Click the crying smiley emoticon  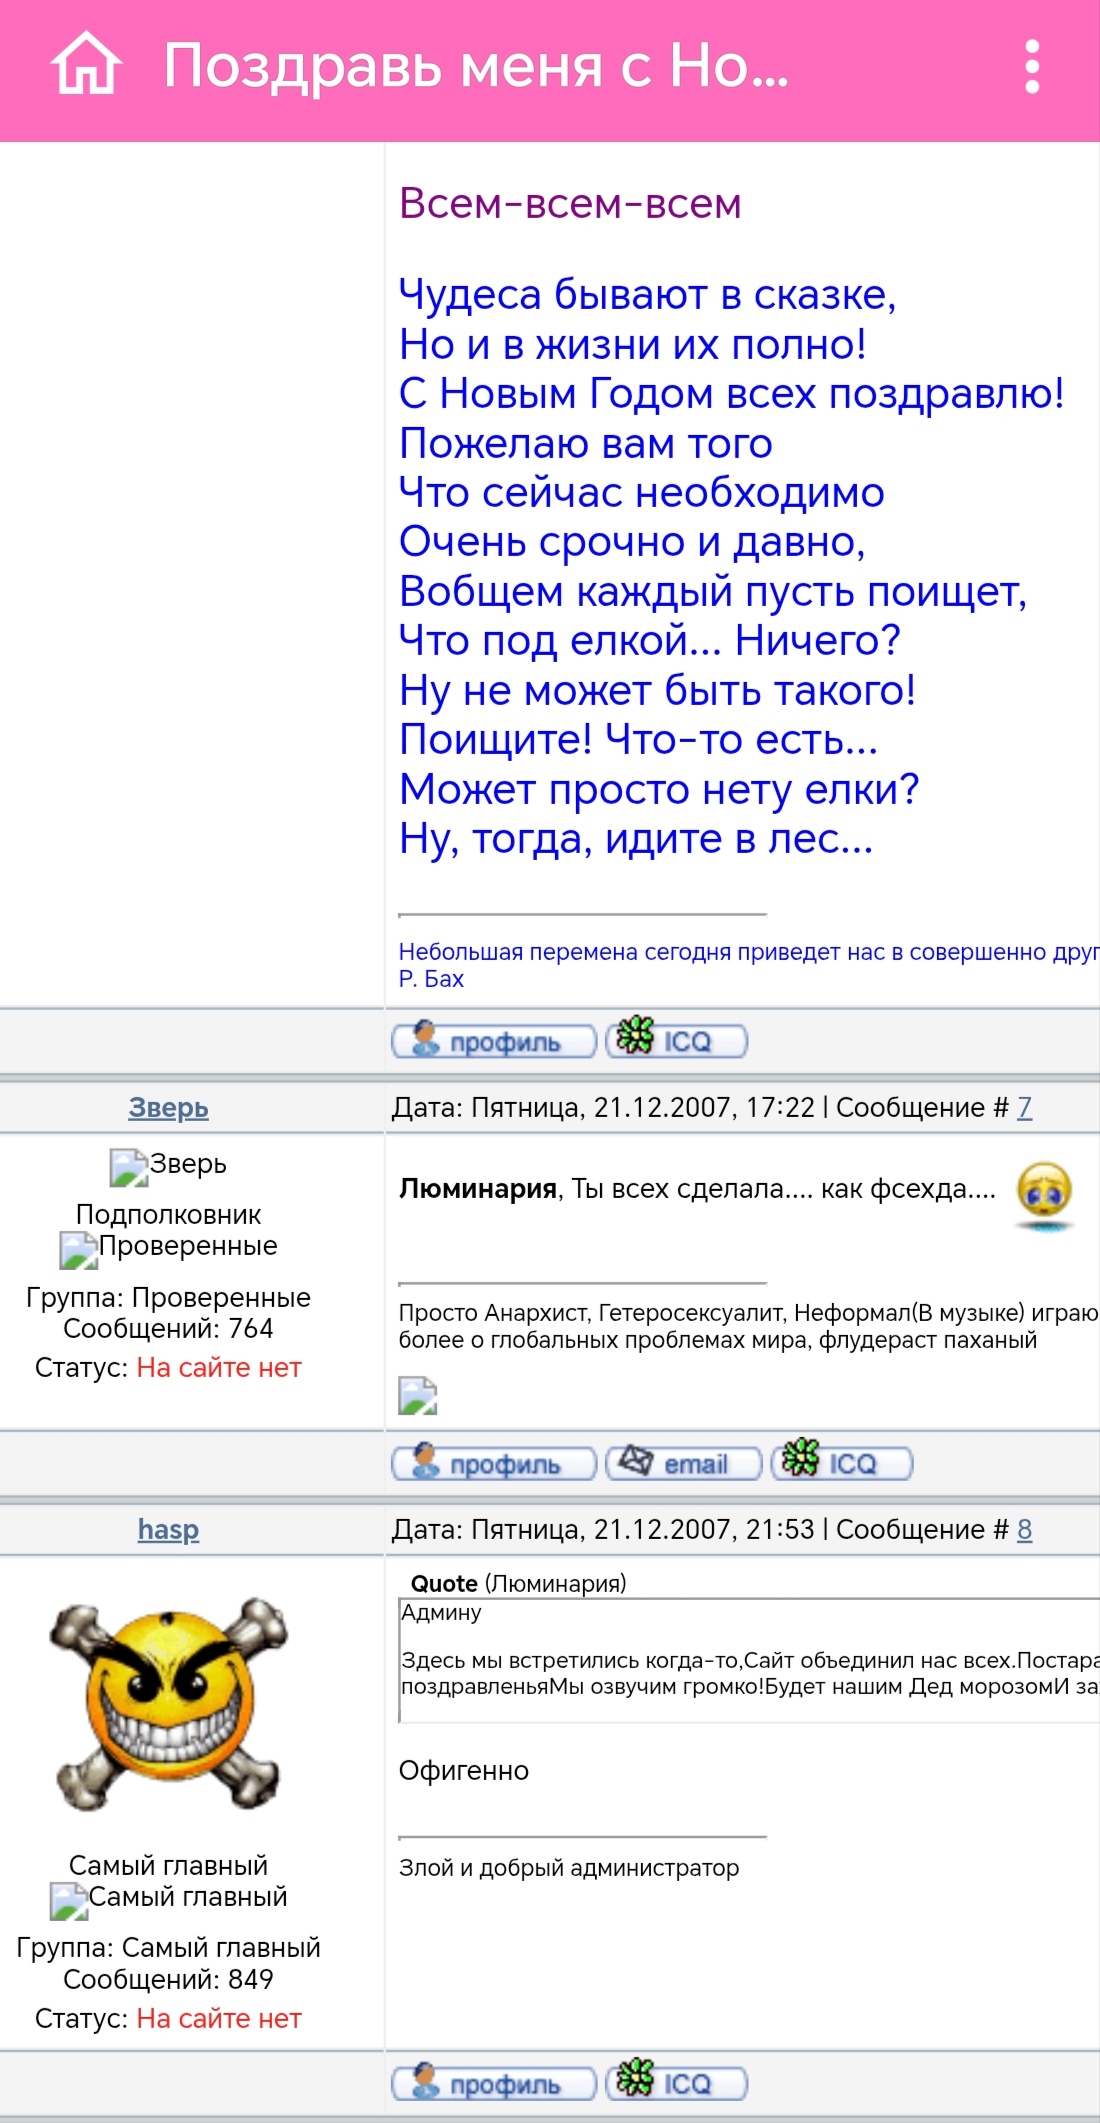click(x=1044, y=1195)
